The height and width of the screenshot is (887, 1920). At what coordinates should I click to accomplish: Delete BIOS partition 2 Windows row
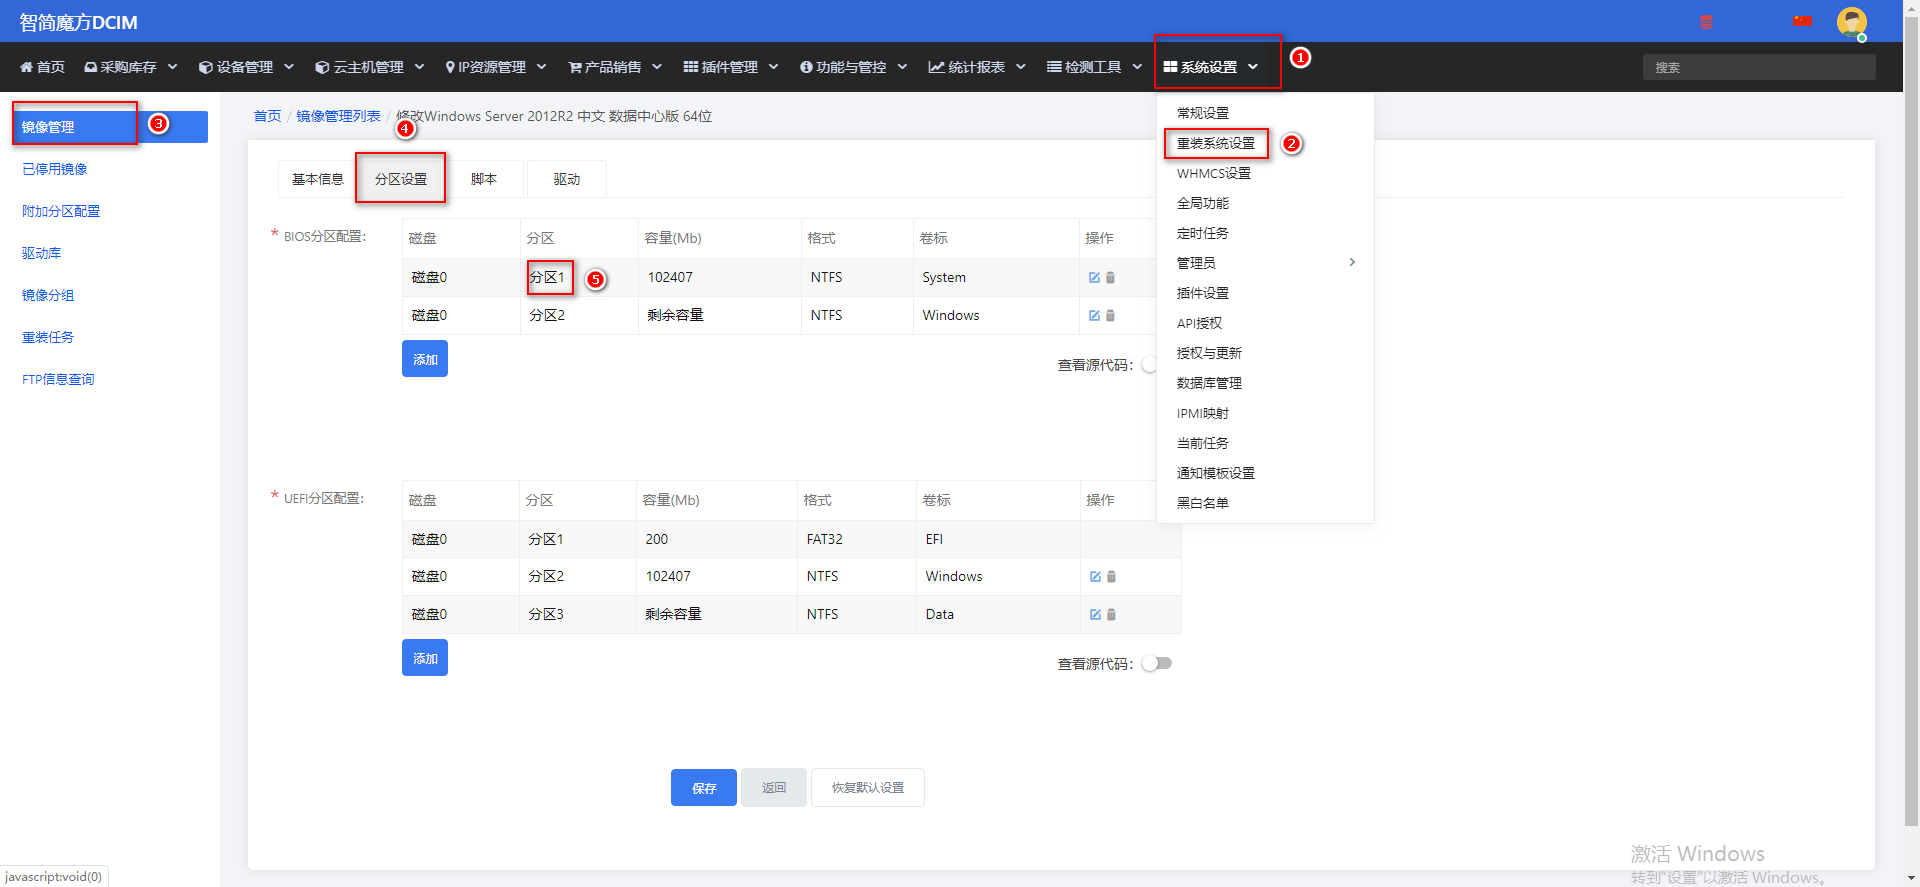1110,315
